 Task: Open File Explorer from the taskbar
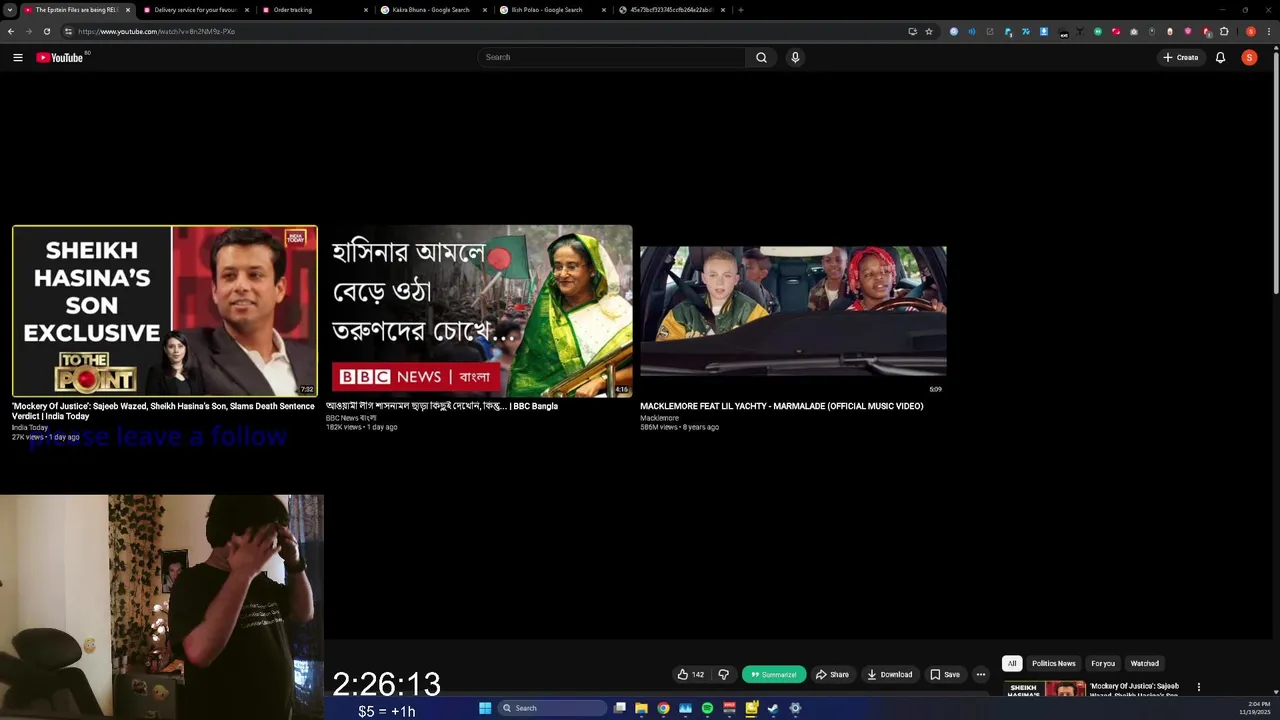tap(641, 708)
